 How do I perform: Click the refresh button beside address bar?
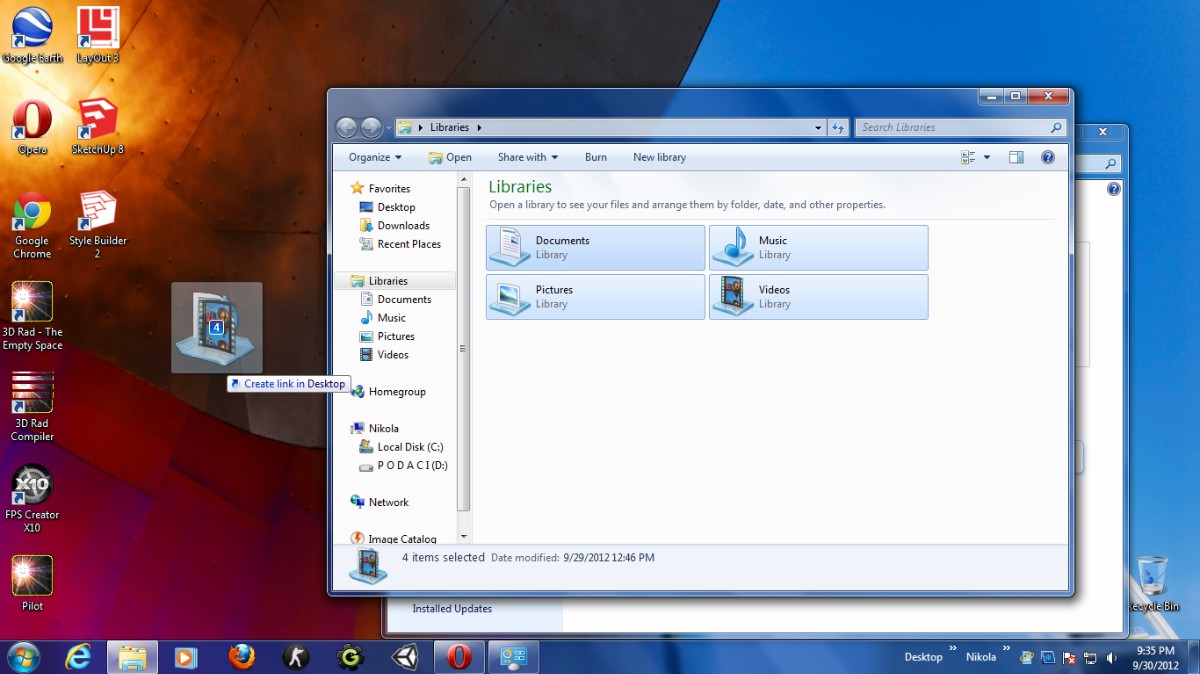[x=838, y=127]
